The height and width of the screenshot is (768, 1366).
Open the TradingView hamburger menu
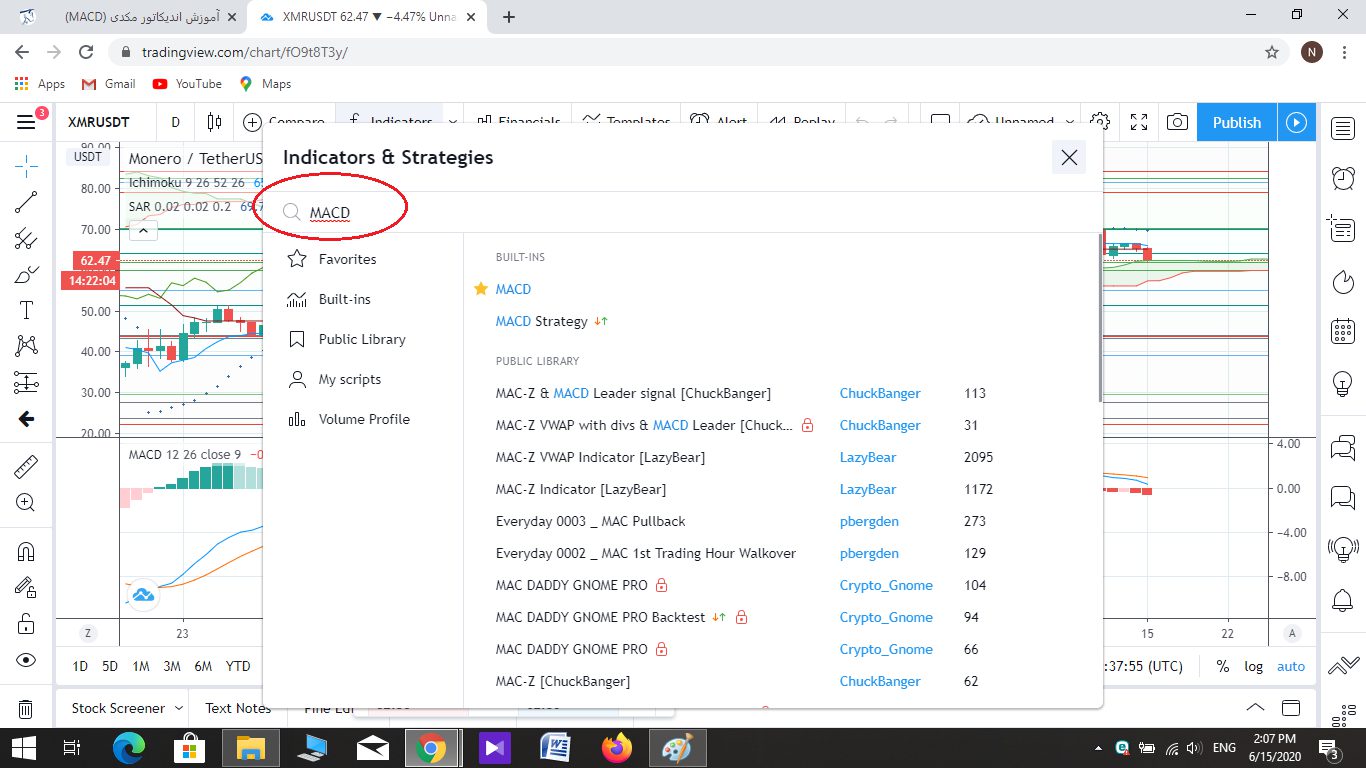(26, 122)
